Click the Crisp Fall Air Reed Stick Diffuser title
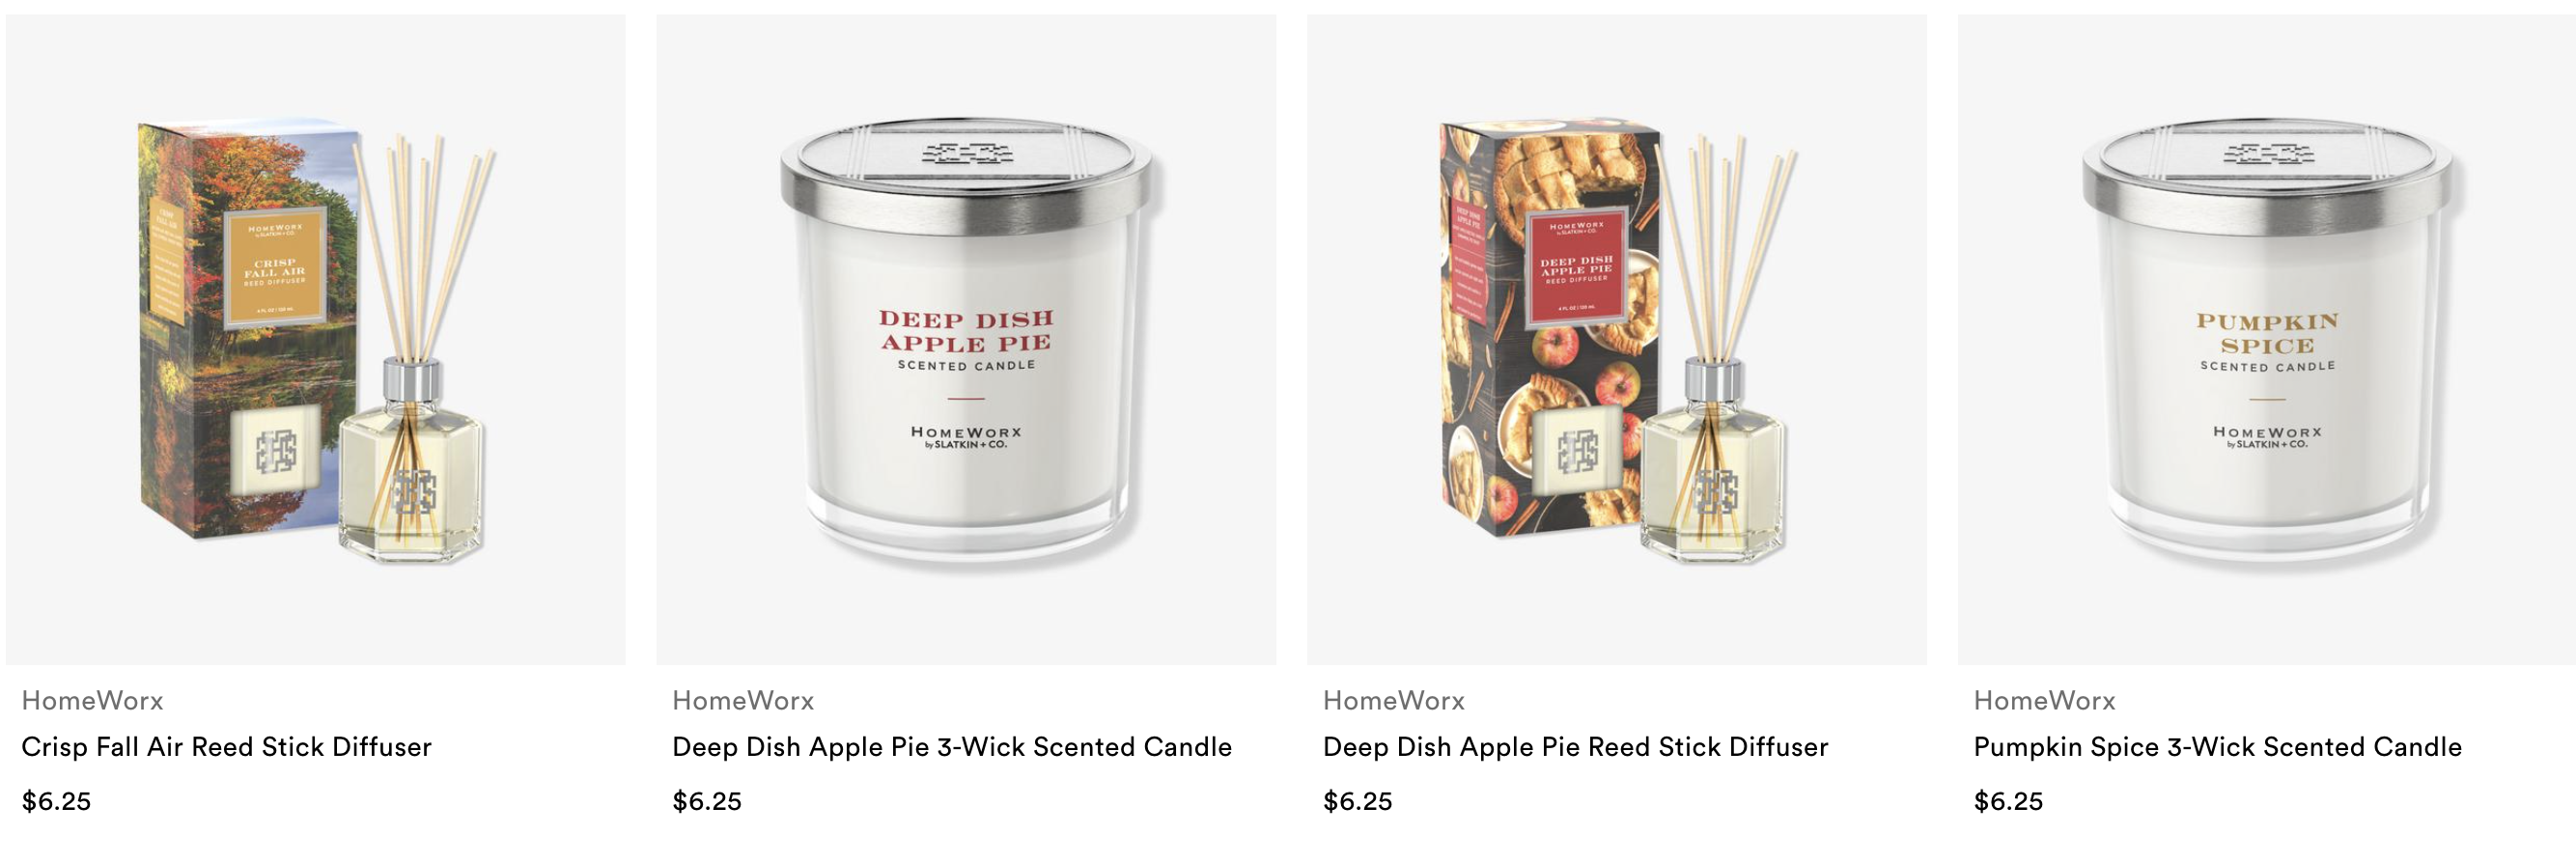This screenshot has height=863, width=2576. (227, 747)
